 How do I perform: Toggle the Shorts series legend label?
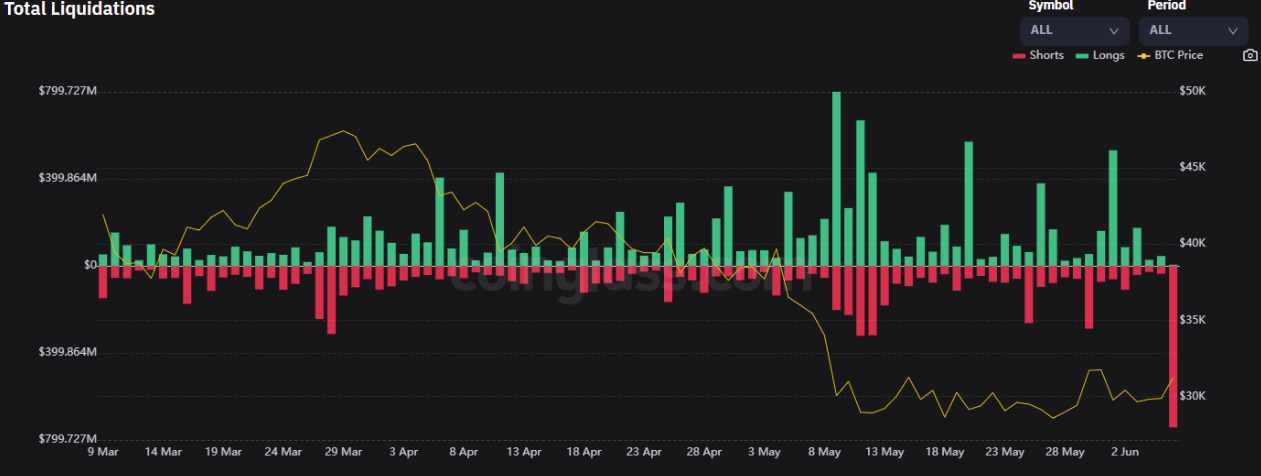pos(1046,56)
